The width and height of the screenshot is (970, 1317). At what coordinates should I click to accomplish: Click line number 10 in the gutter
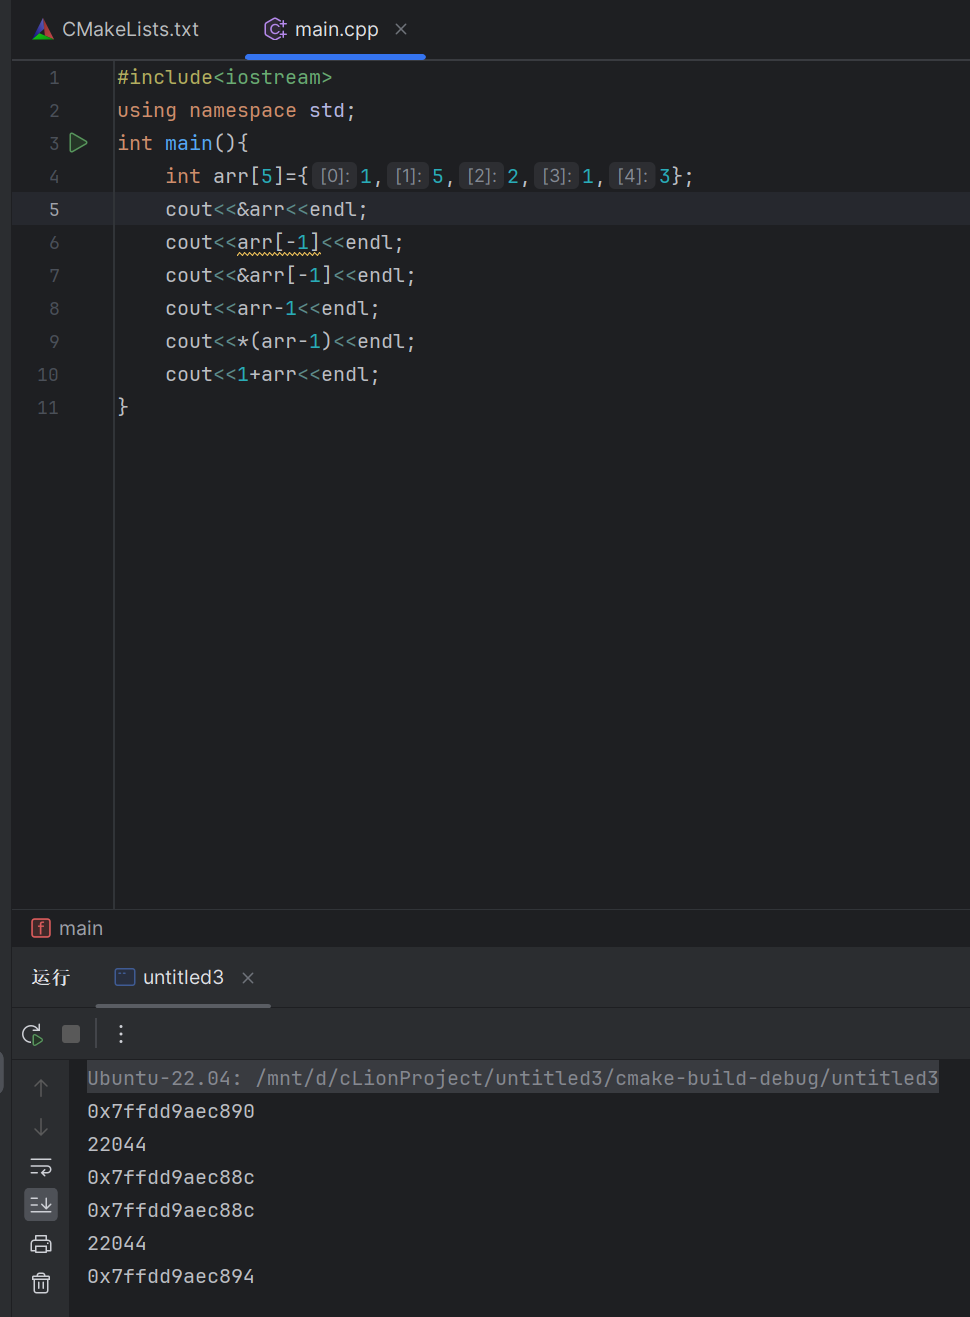[48, 374]
